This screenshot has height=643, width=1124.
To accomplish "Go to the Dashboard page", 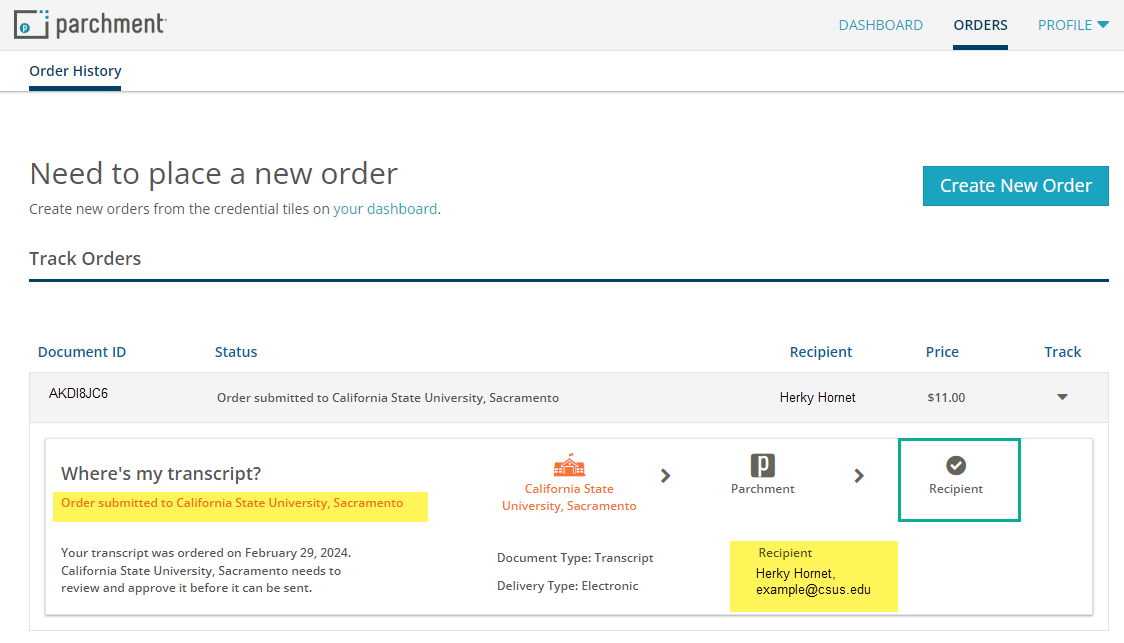I will pyautogui.click(x=880, y=25).
